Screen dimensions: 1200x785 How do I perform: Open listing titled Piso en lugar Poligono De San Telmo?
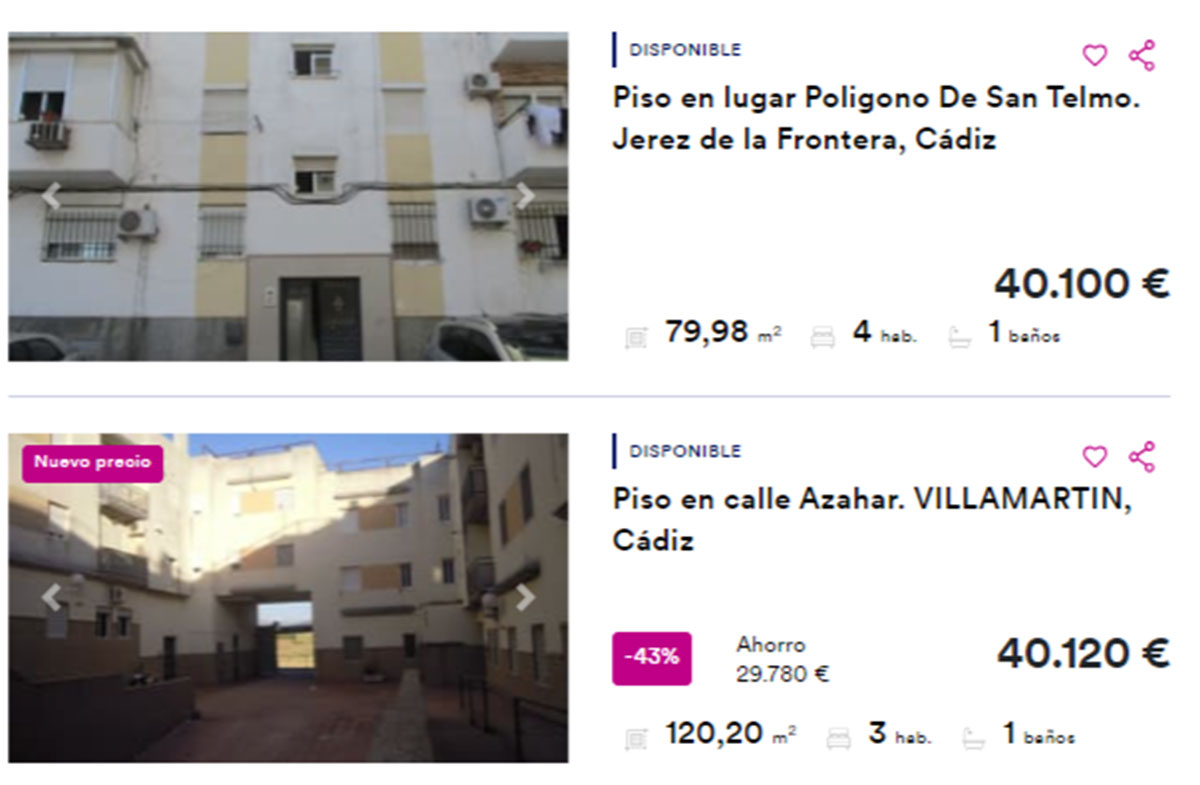[x=877, y=119]
